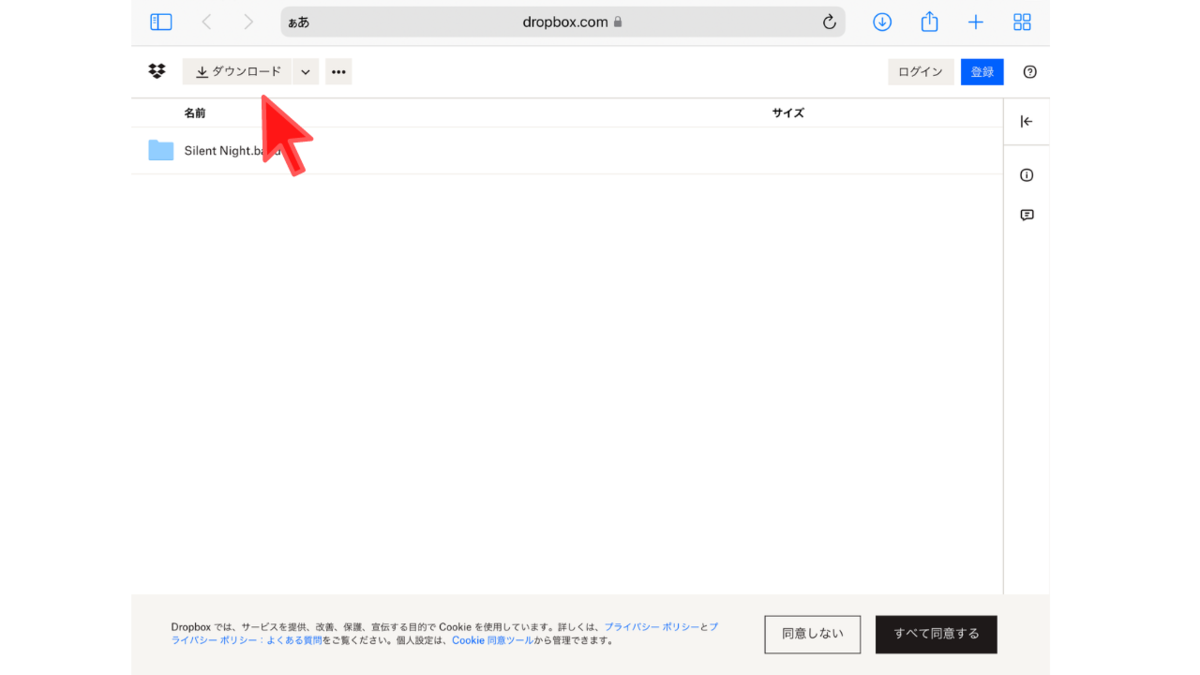Open the comments panel icon
This screenshot has width=1200, height=675.
1026,215
